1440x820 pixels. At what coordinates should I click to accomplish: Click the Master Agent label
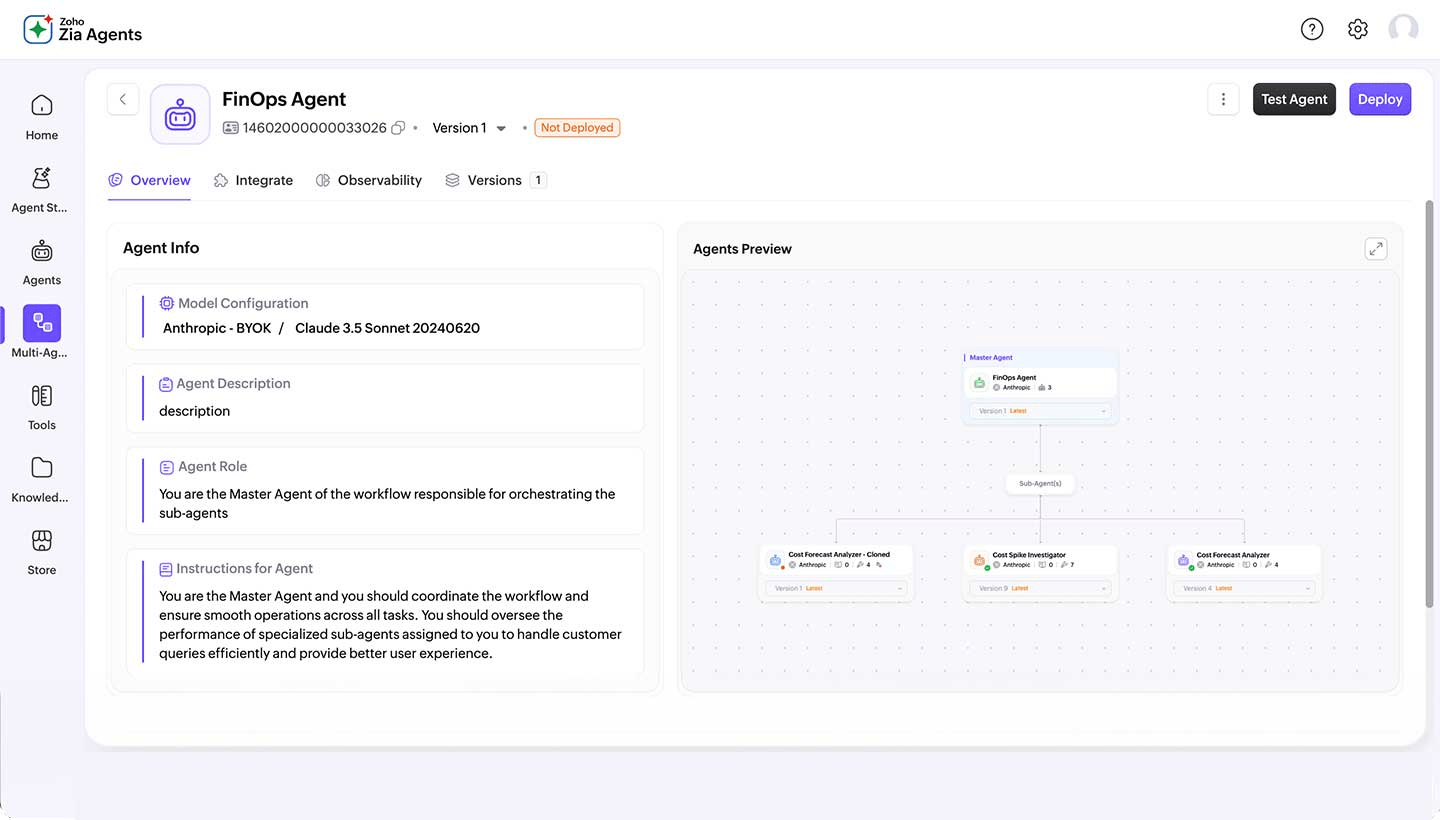click(x=991, y=357)
